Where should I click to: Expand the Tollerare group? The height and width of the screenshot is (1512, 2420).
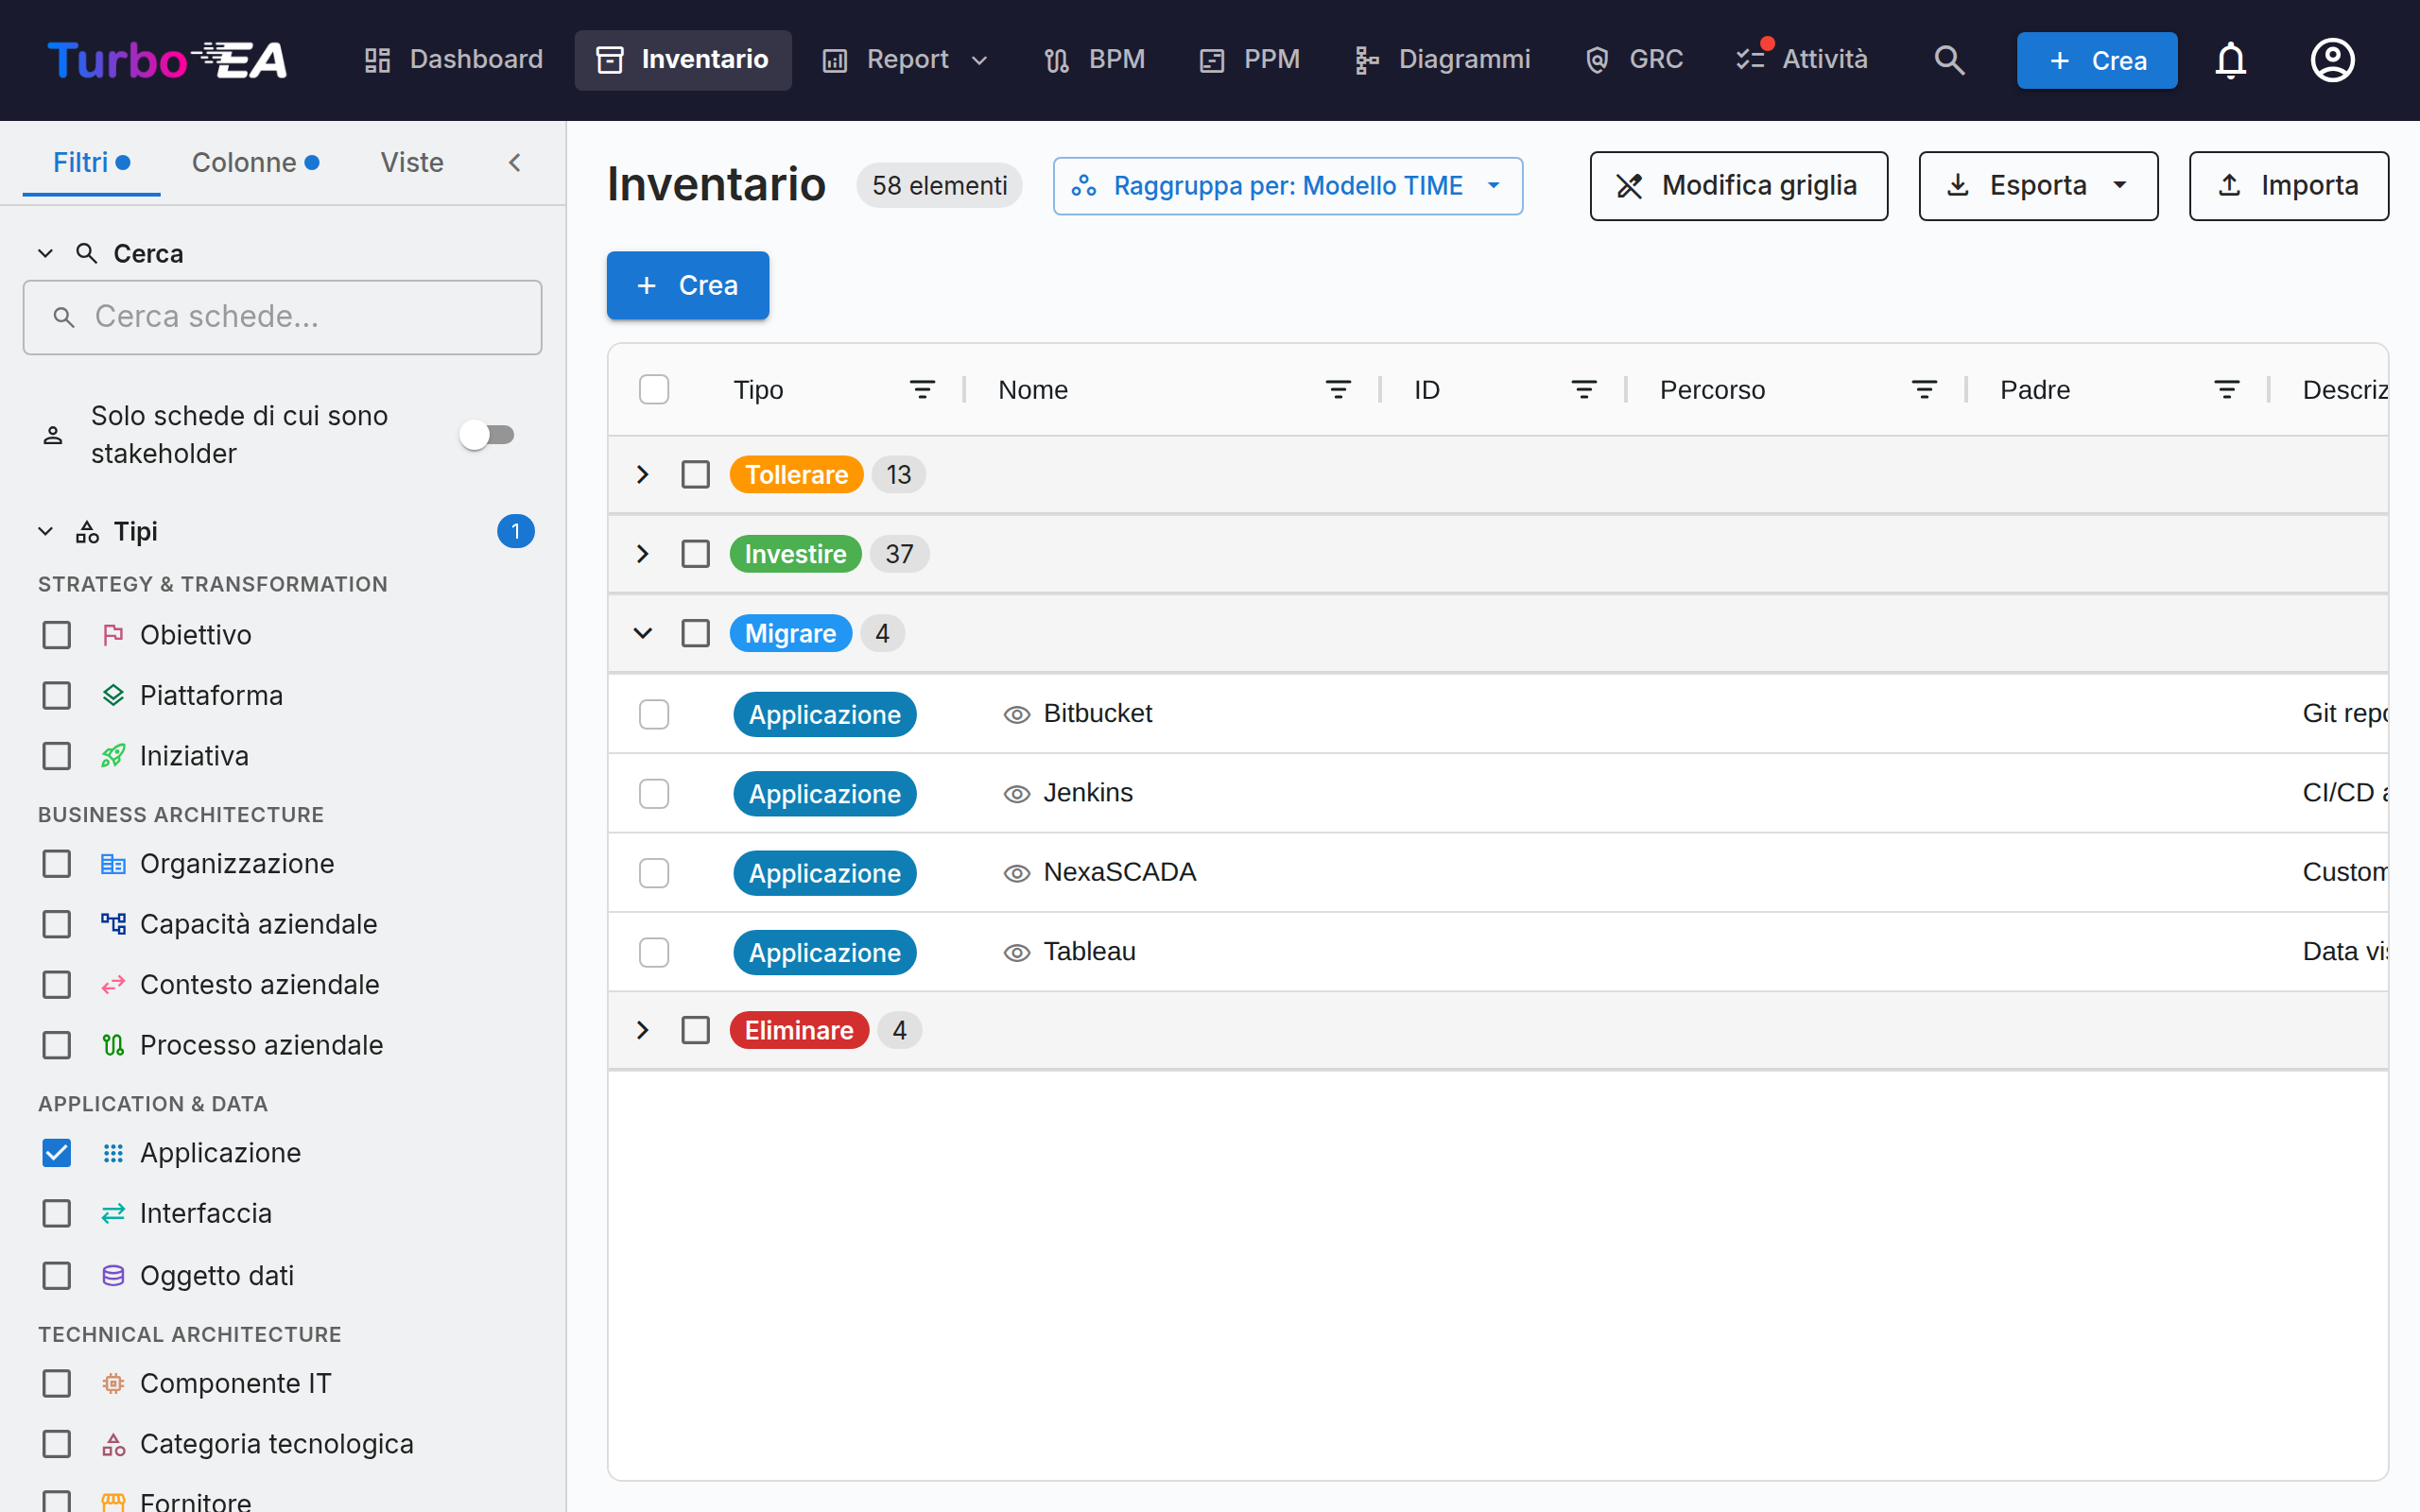click(643, 475)
